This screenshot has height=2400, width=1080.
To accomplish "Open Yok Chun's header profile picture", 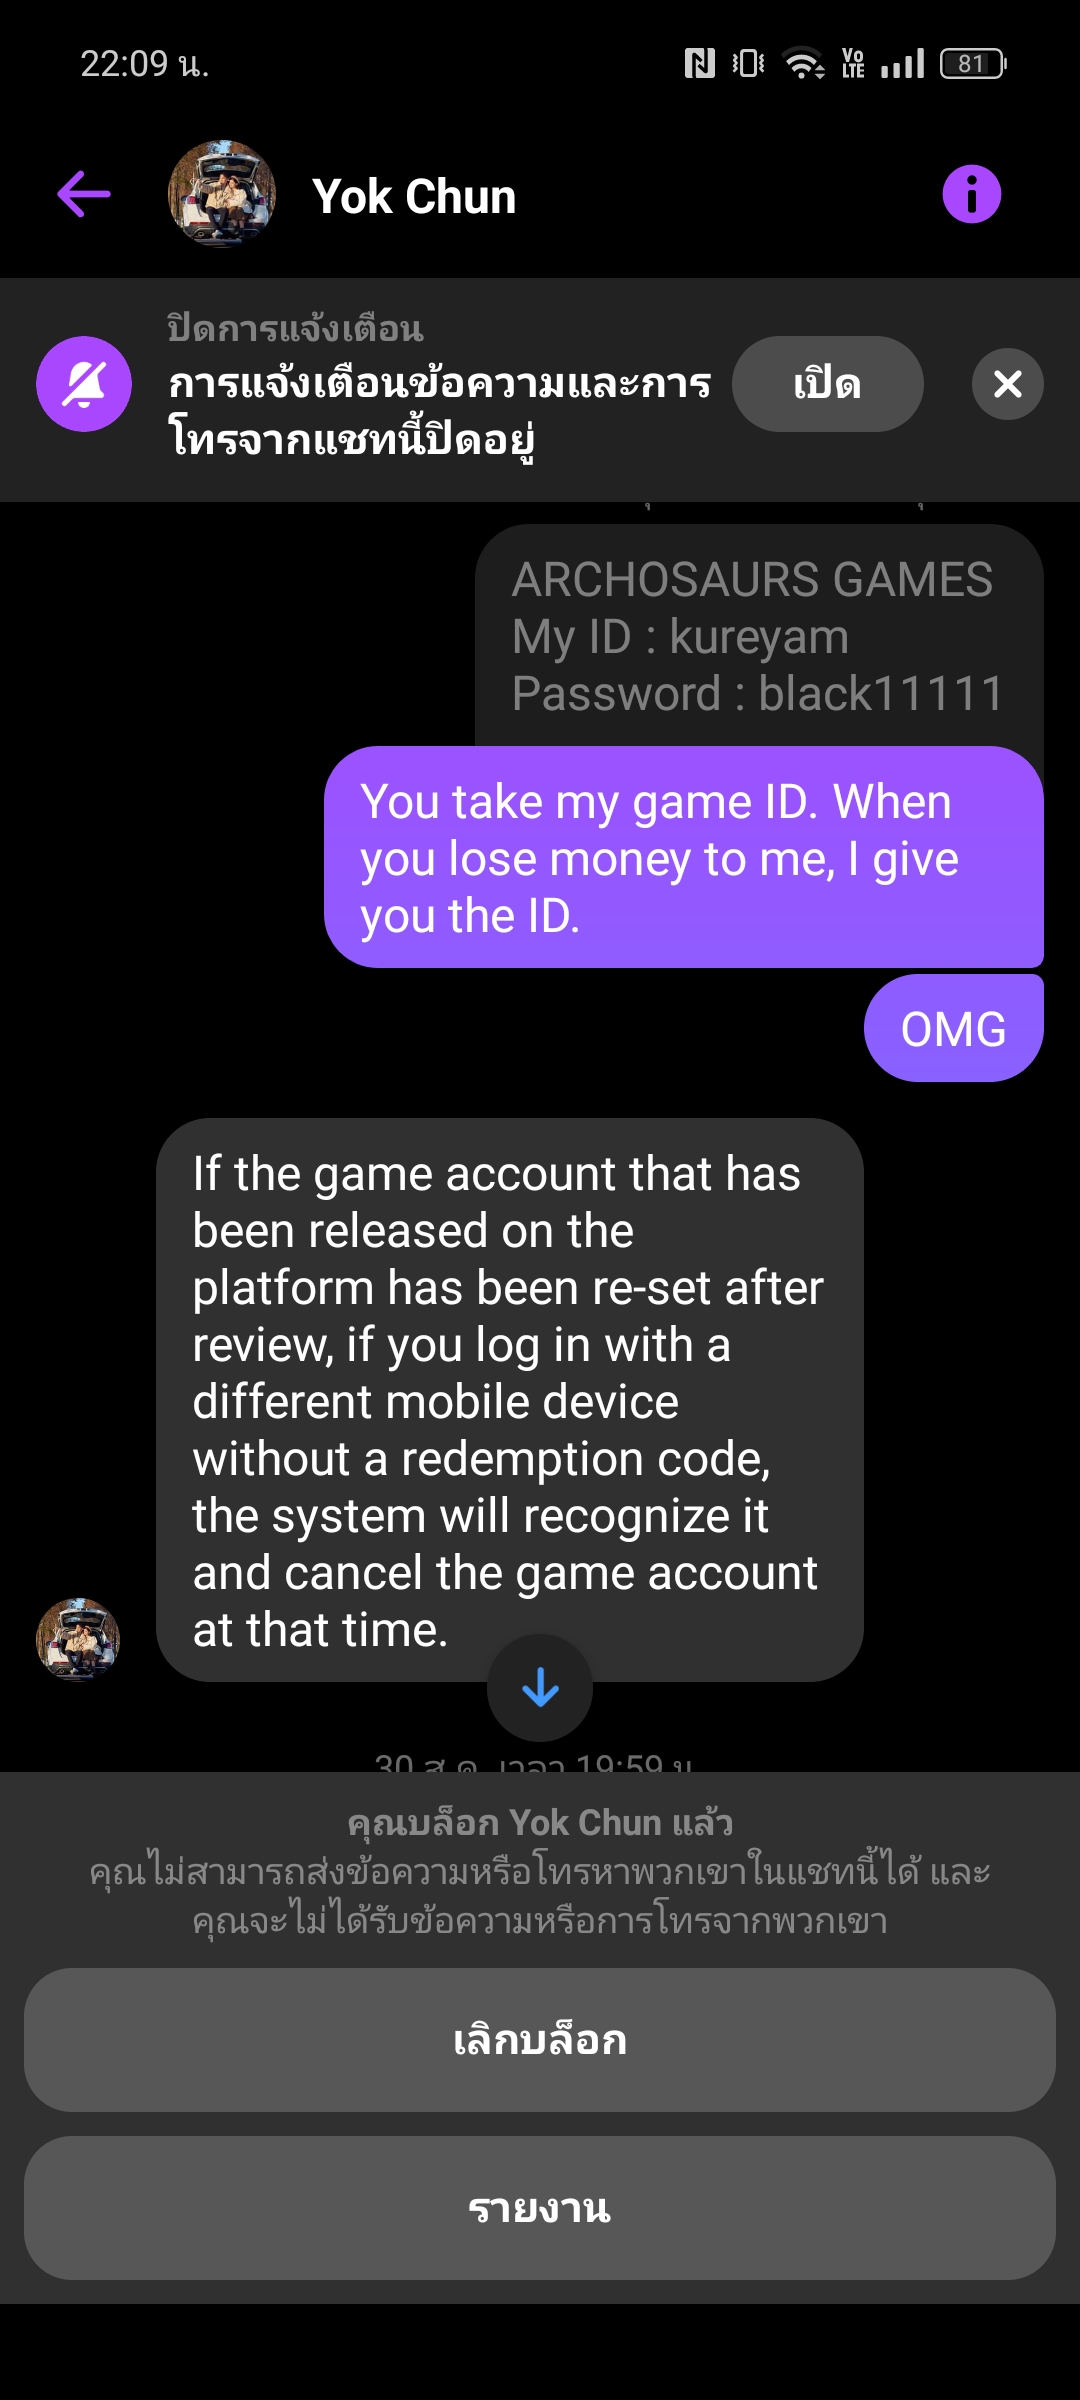I will (222, 194).
